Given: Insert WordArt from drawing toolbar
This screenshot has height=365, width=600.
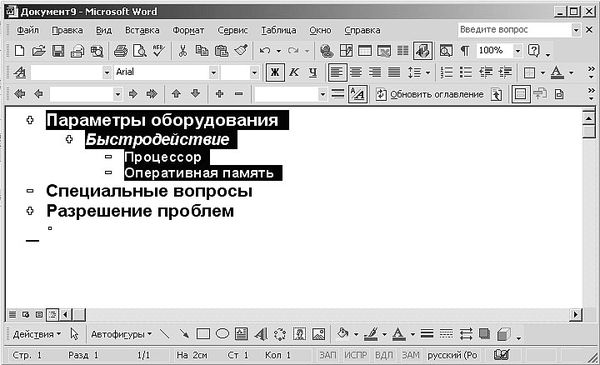Looking at the screenshot, I should coord(261,334).
